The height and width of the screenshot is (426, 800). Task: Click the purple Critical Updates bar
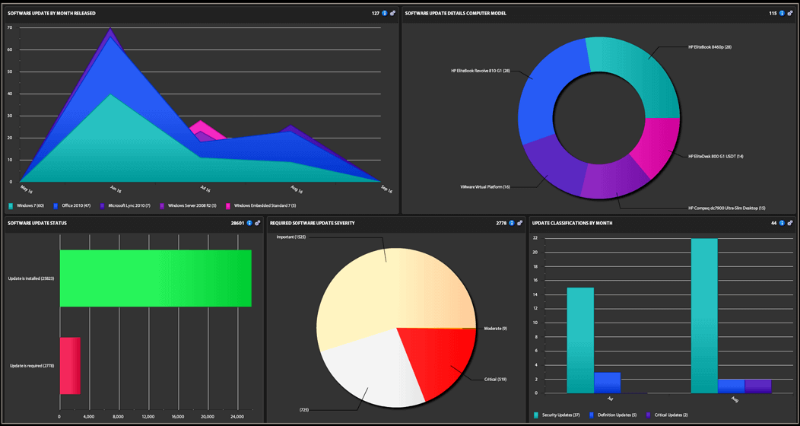758,386
